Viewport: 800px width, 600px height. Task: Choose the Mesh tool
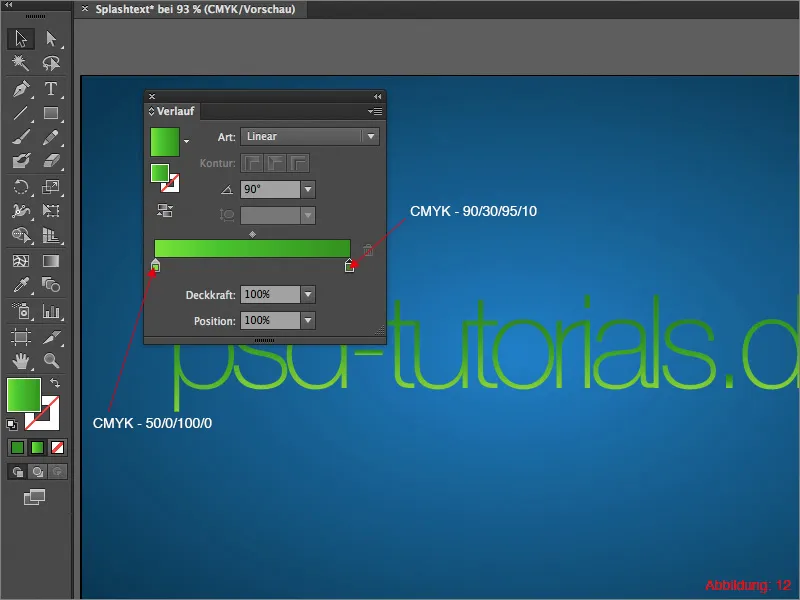(x=21, y=261)
